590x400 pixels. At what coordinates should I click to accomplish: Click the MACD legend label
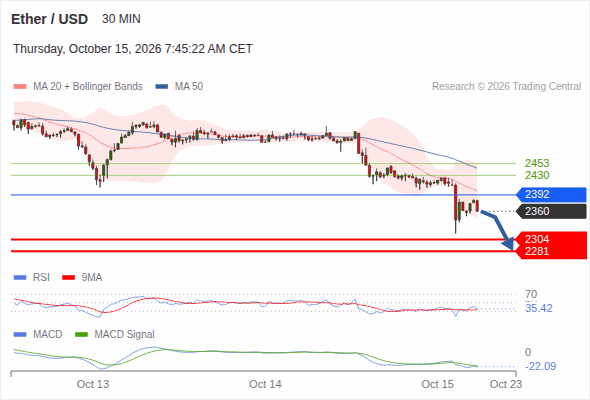point(48,335)
